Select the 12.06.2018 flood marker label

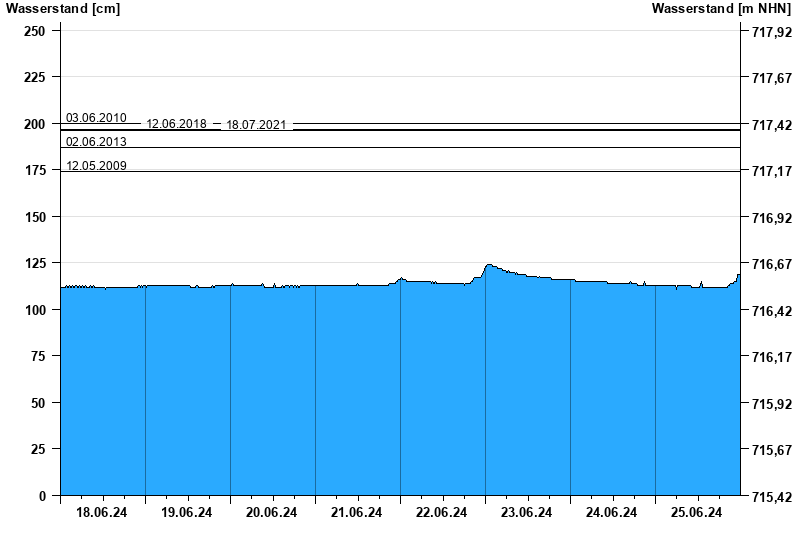pyautogui.click(x=176, y=124)
